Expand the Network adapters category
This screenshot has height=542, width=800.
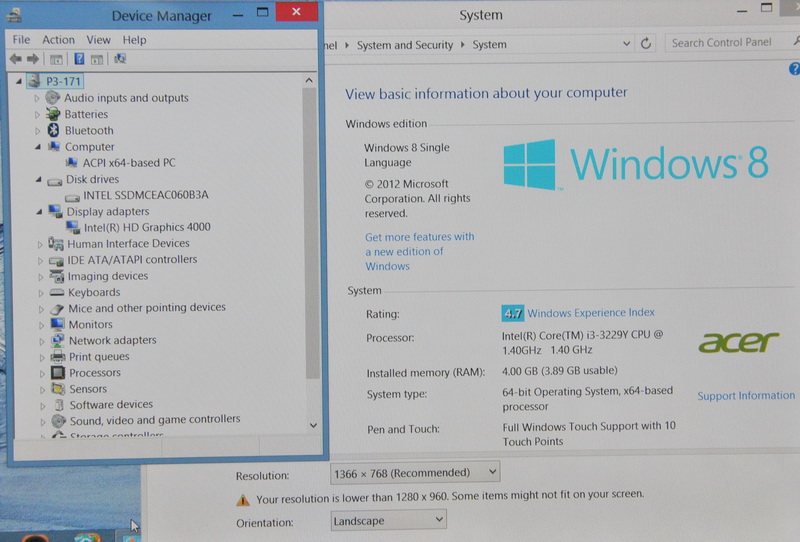41,341
